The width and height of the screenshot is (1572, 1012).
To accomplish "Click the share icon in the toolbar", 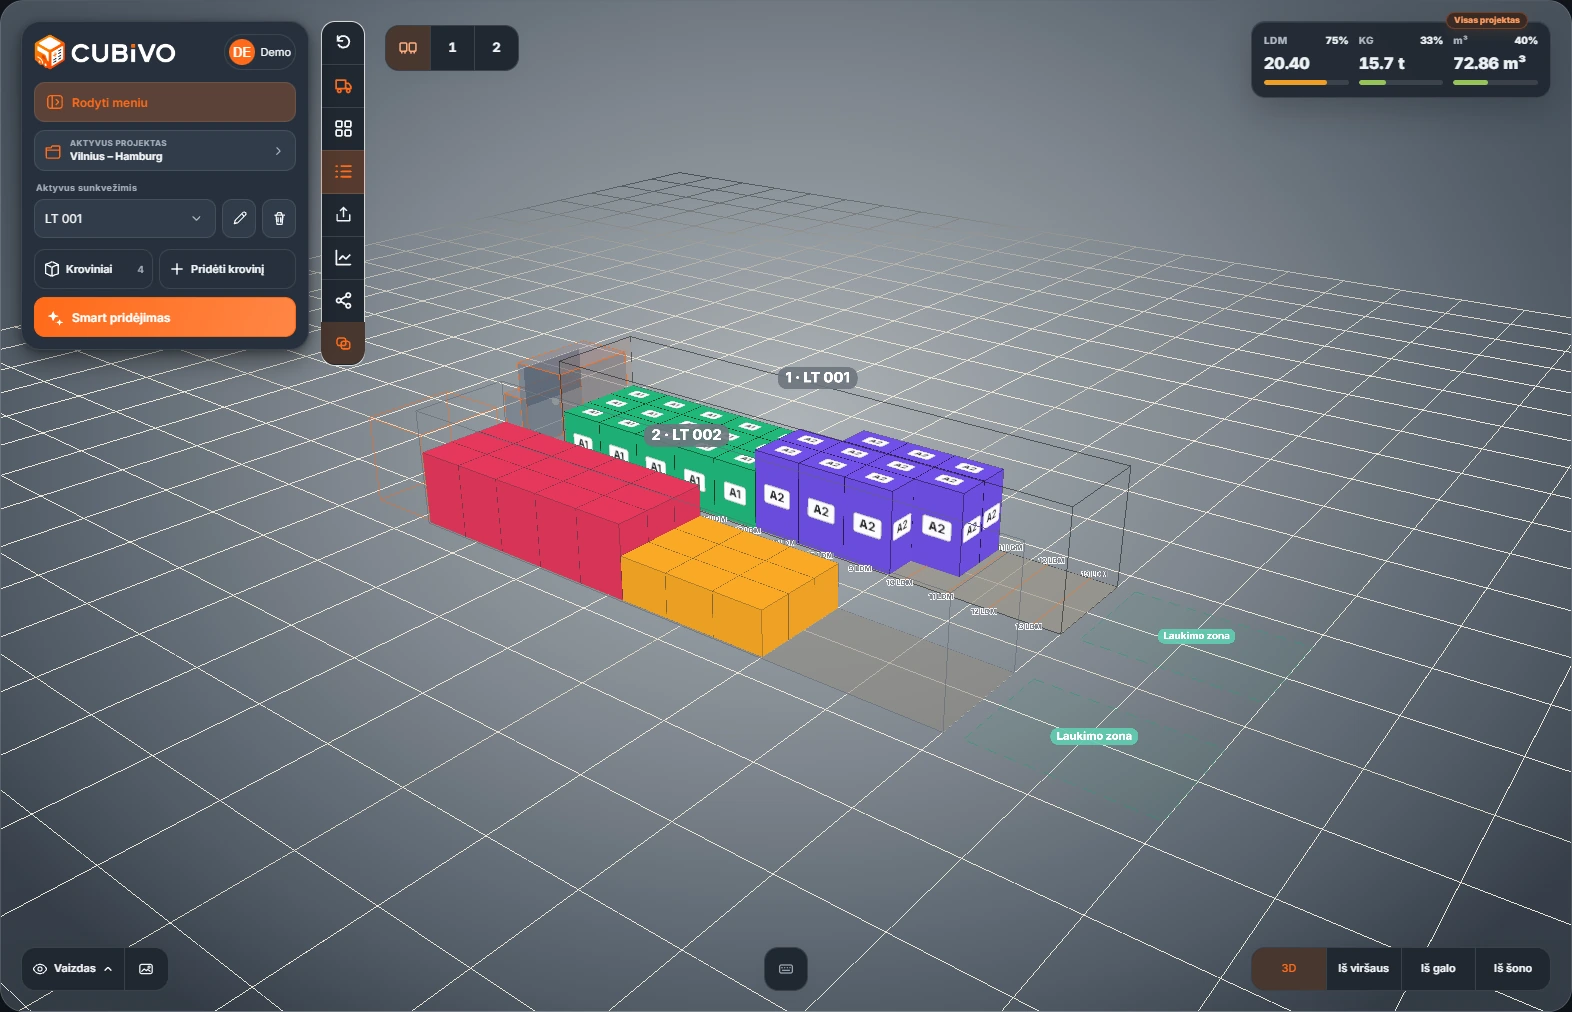I will click(x=343, y=301).
